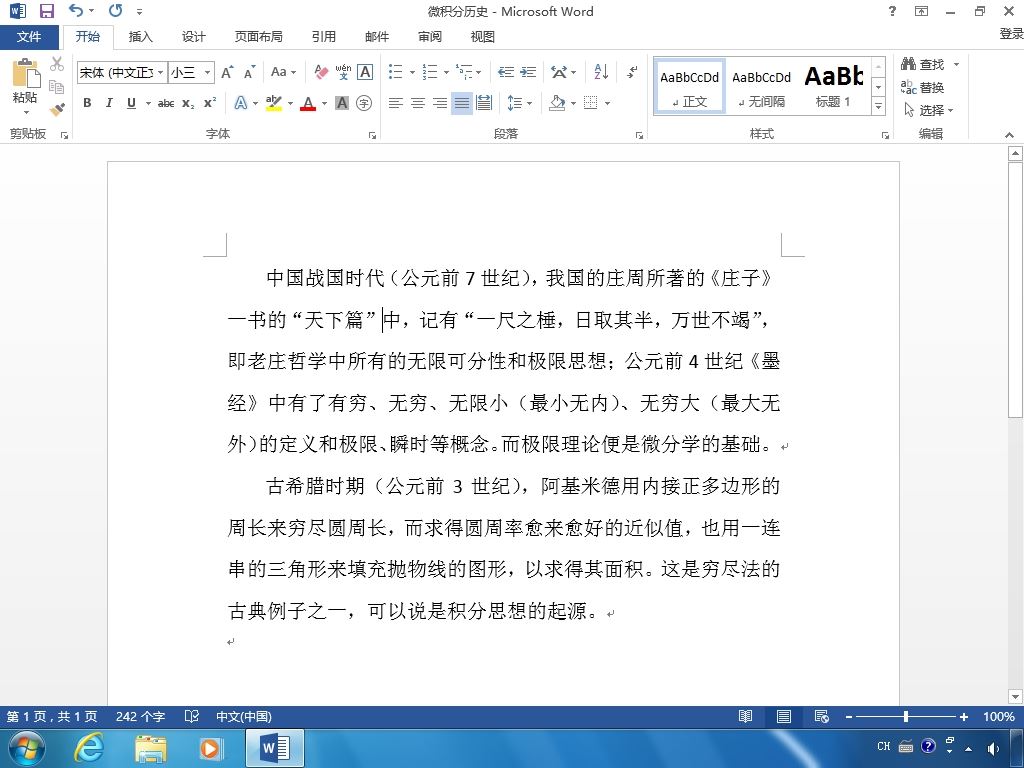
Task: Apply yellow text highlight color
Action: 274,103
